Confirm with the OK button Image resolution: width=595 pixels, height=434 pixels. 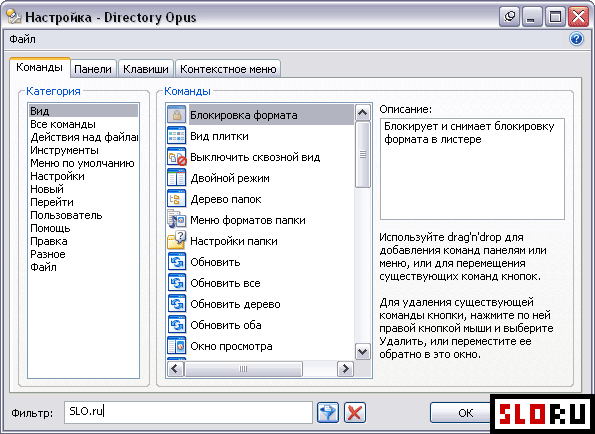coord(460,413)
